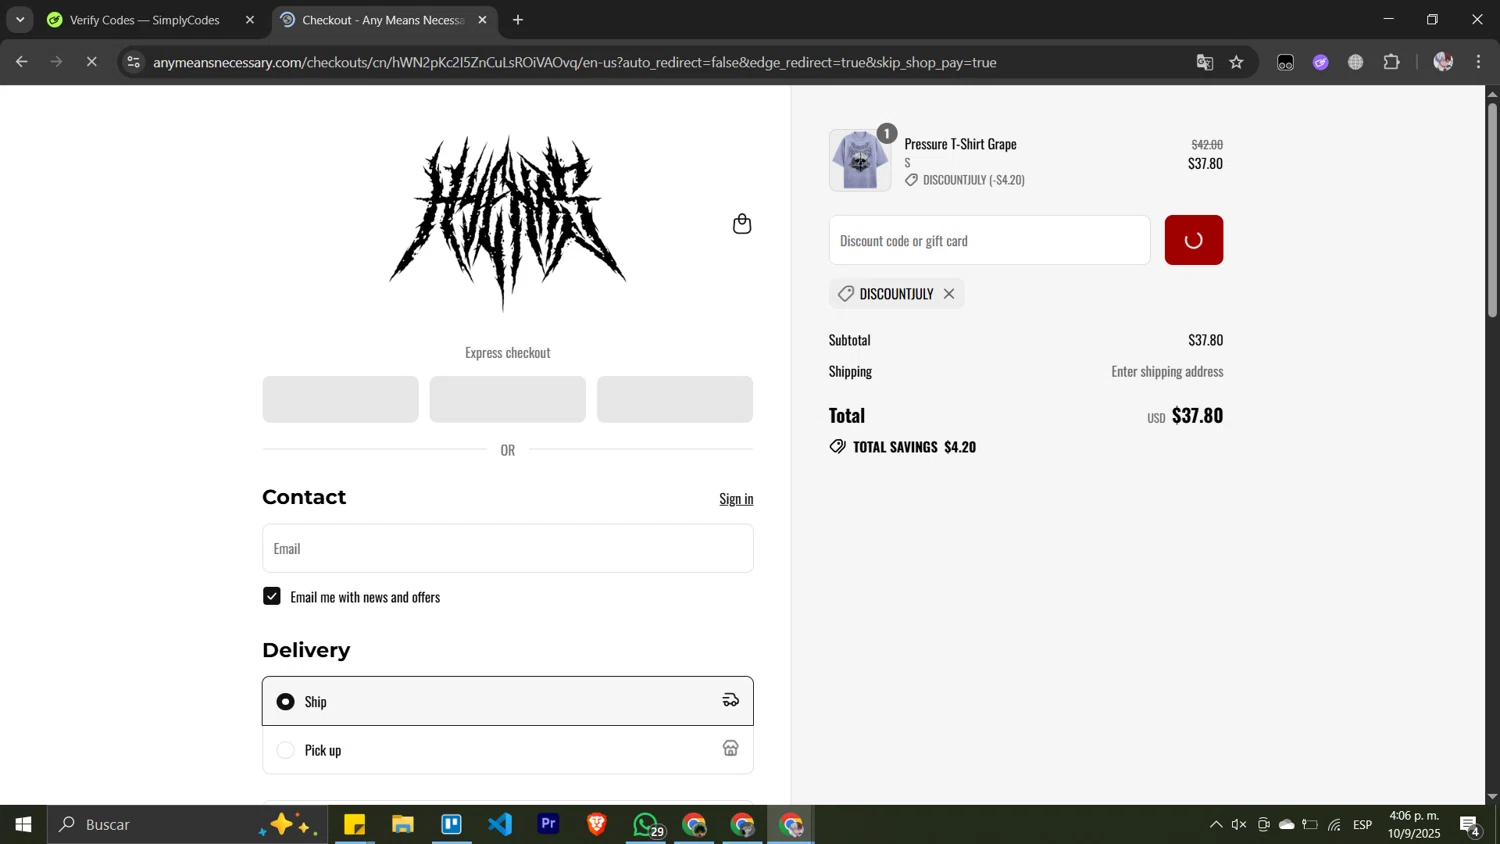1500x844 pixels.
Task: Open WhatsApp from the taskbar
Action: click(x=647, y=825)
